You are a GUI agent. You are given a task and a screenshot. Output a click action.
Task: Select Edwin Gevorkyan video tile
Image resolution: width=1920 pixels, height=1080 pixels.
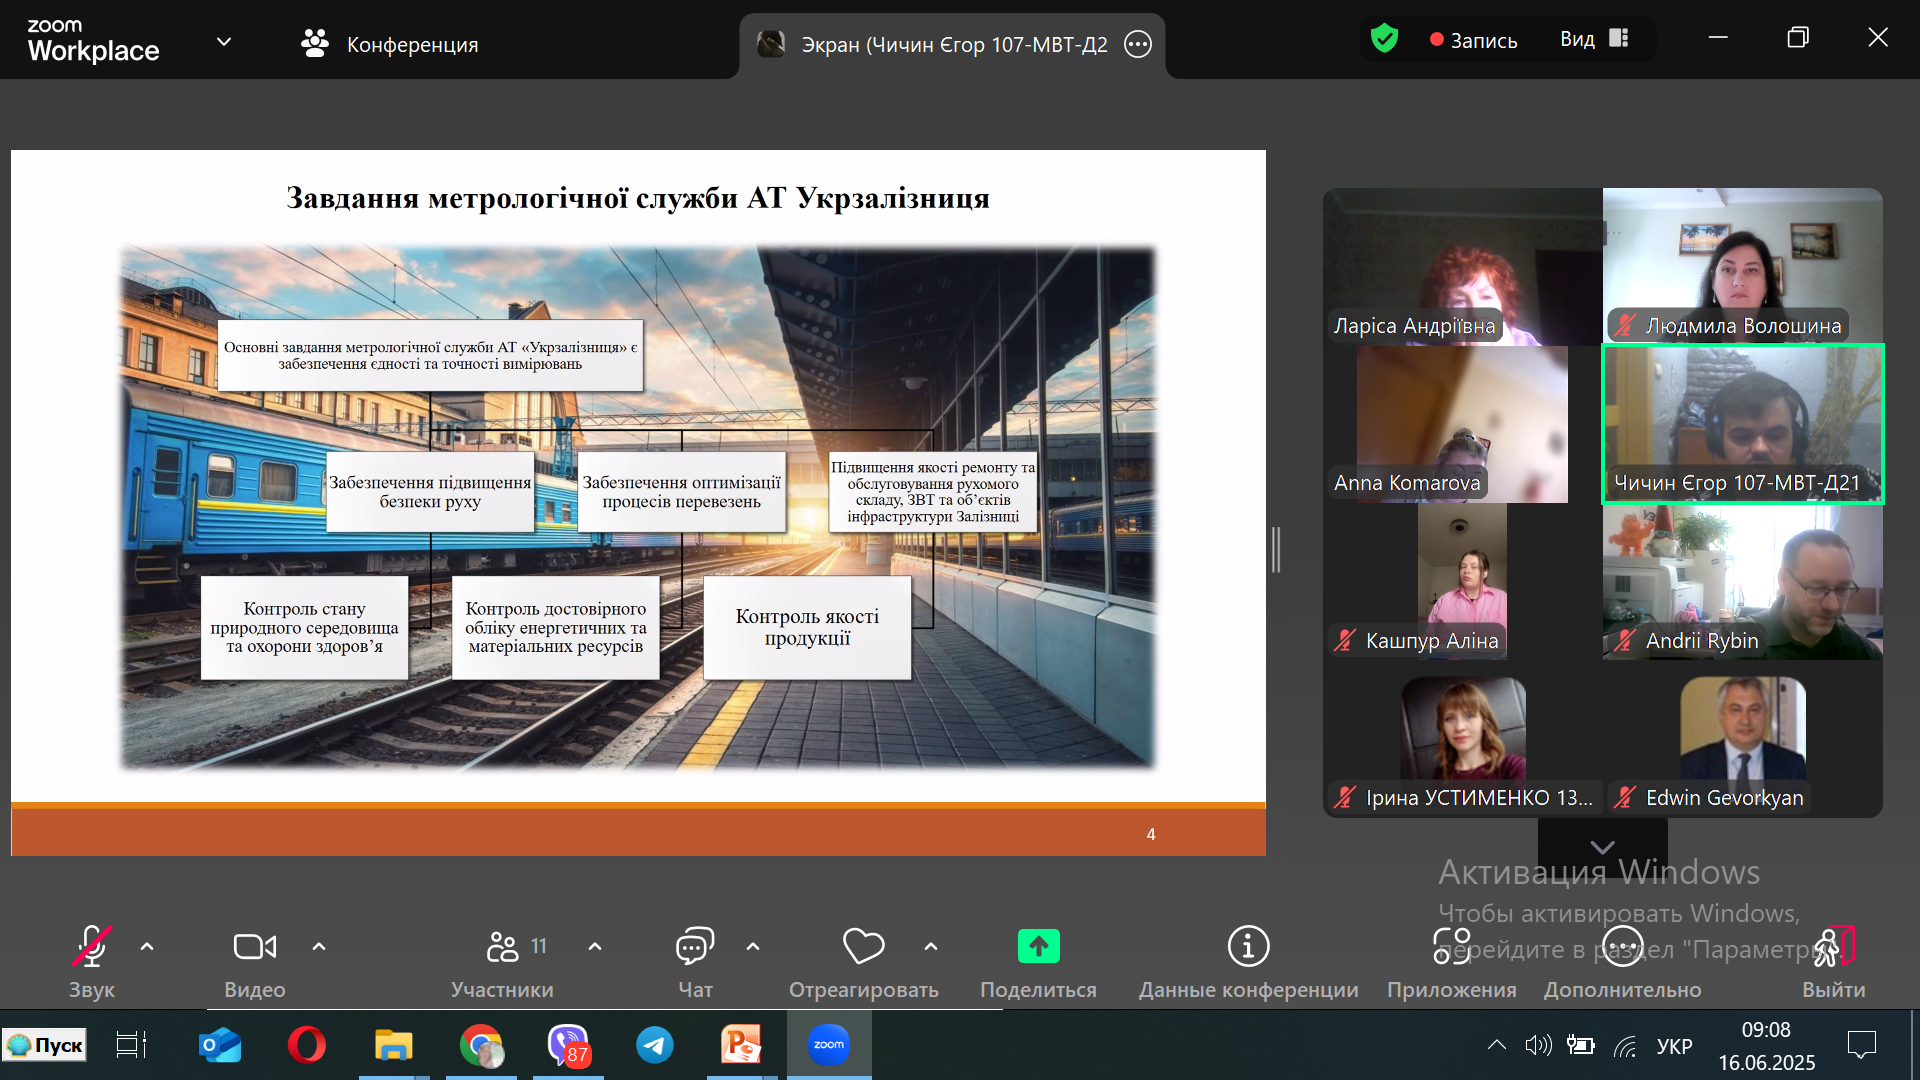[x=1743, y=738]
